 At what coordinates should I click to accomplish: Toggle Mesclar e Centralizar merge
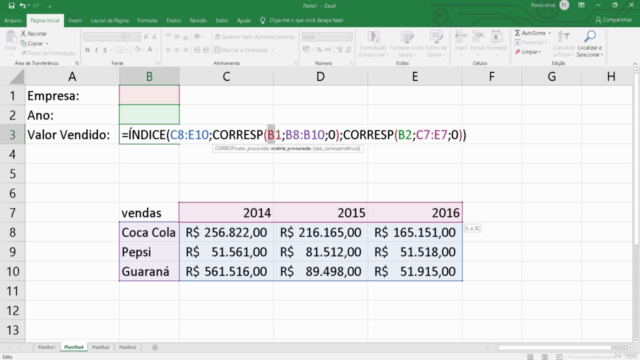(241, 50)
